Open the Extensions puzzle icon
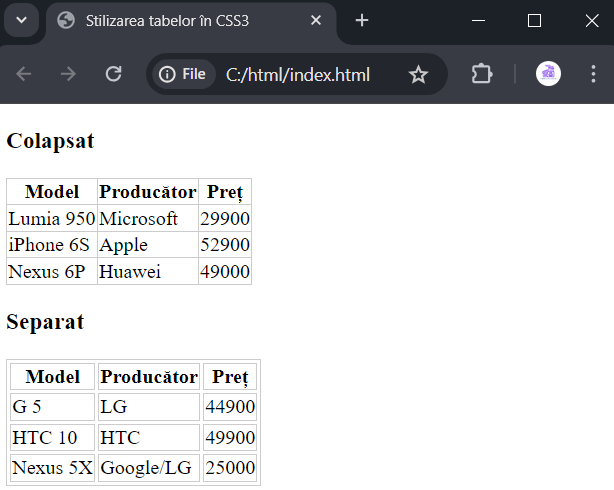This screenshot has height=490, width=614. coord(482,74)
